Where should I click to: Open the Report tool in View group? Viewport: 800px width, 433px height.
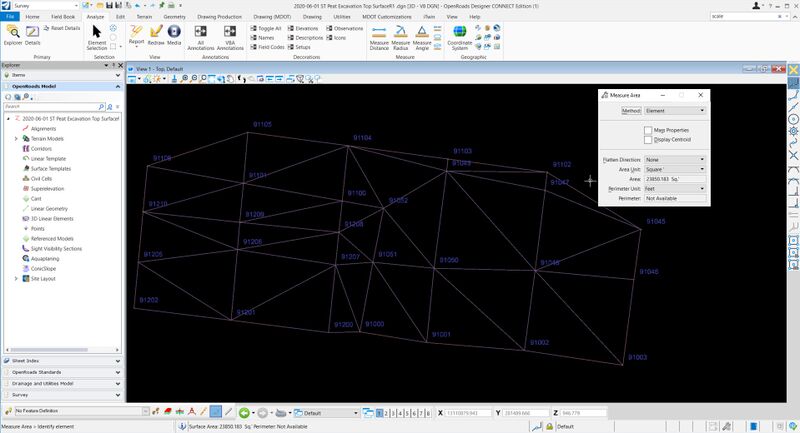(136, 35)
